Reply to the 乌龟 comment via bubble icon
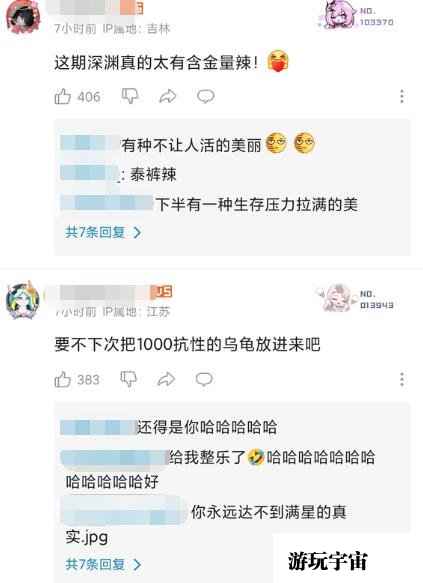423x583 pixels. (204, 379)
